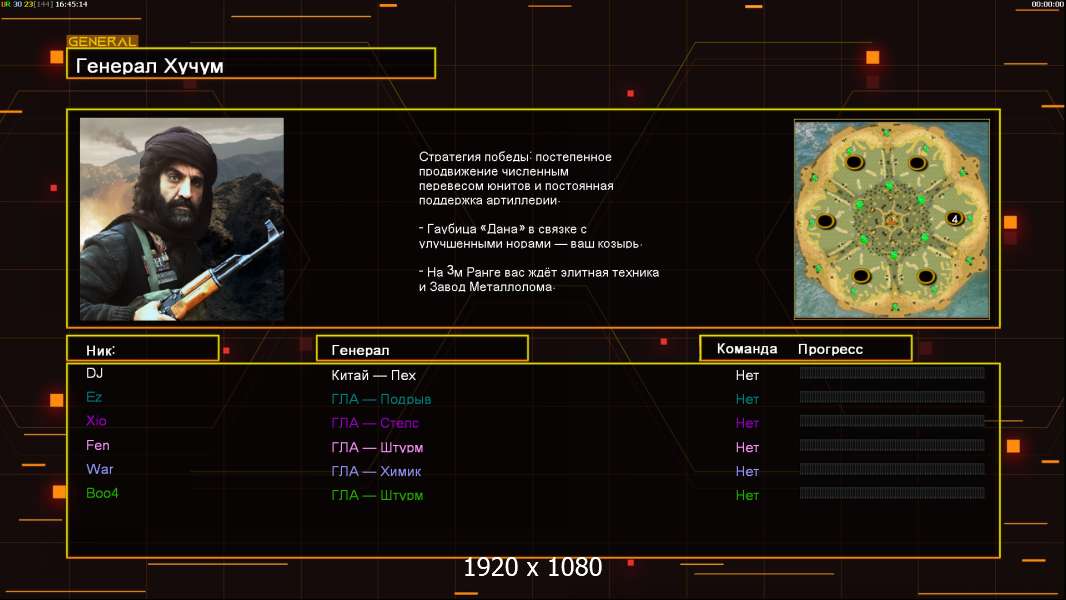Click the team value 'Нет' for War
Viewport: 1066px width, 600px height.
746,471
